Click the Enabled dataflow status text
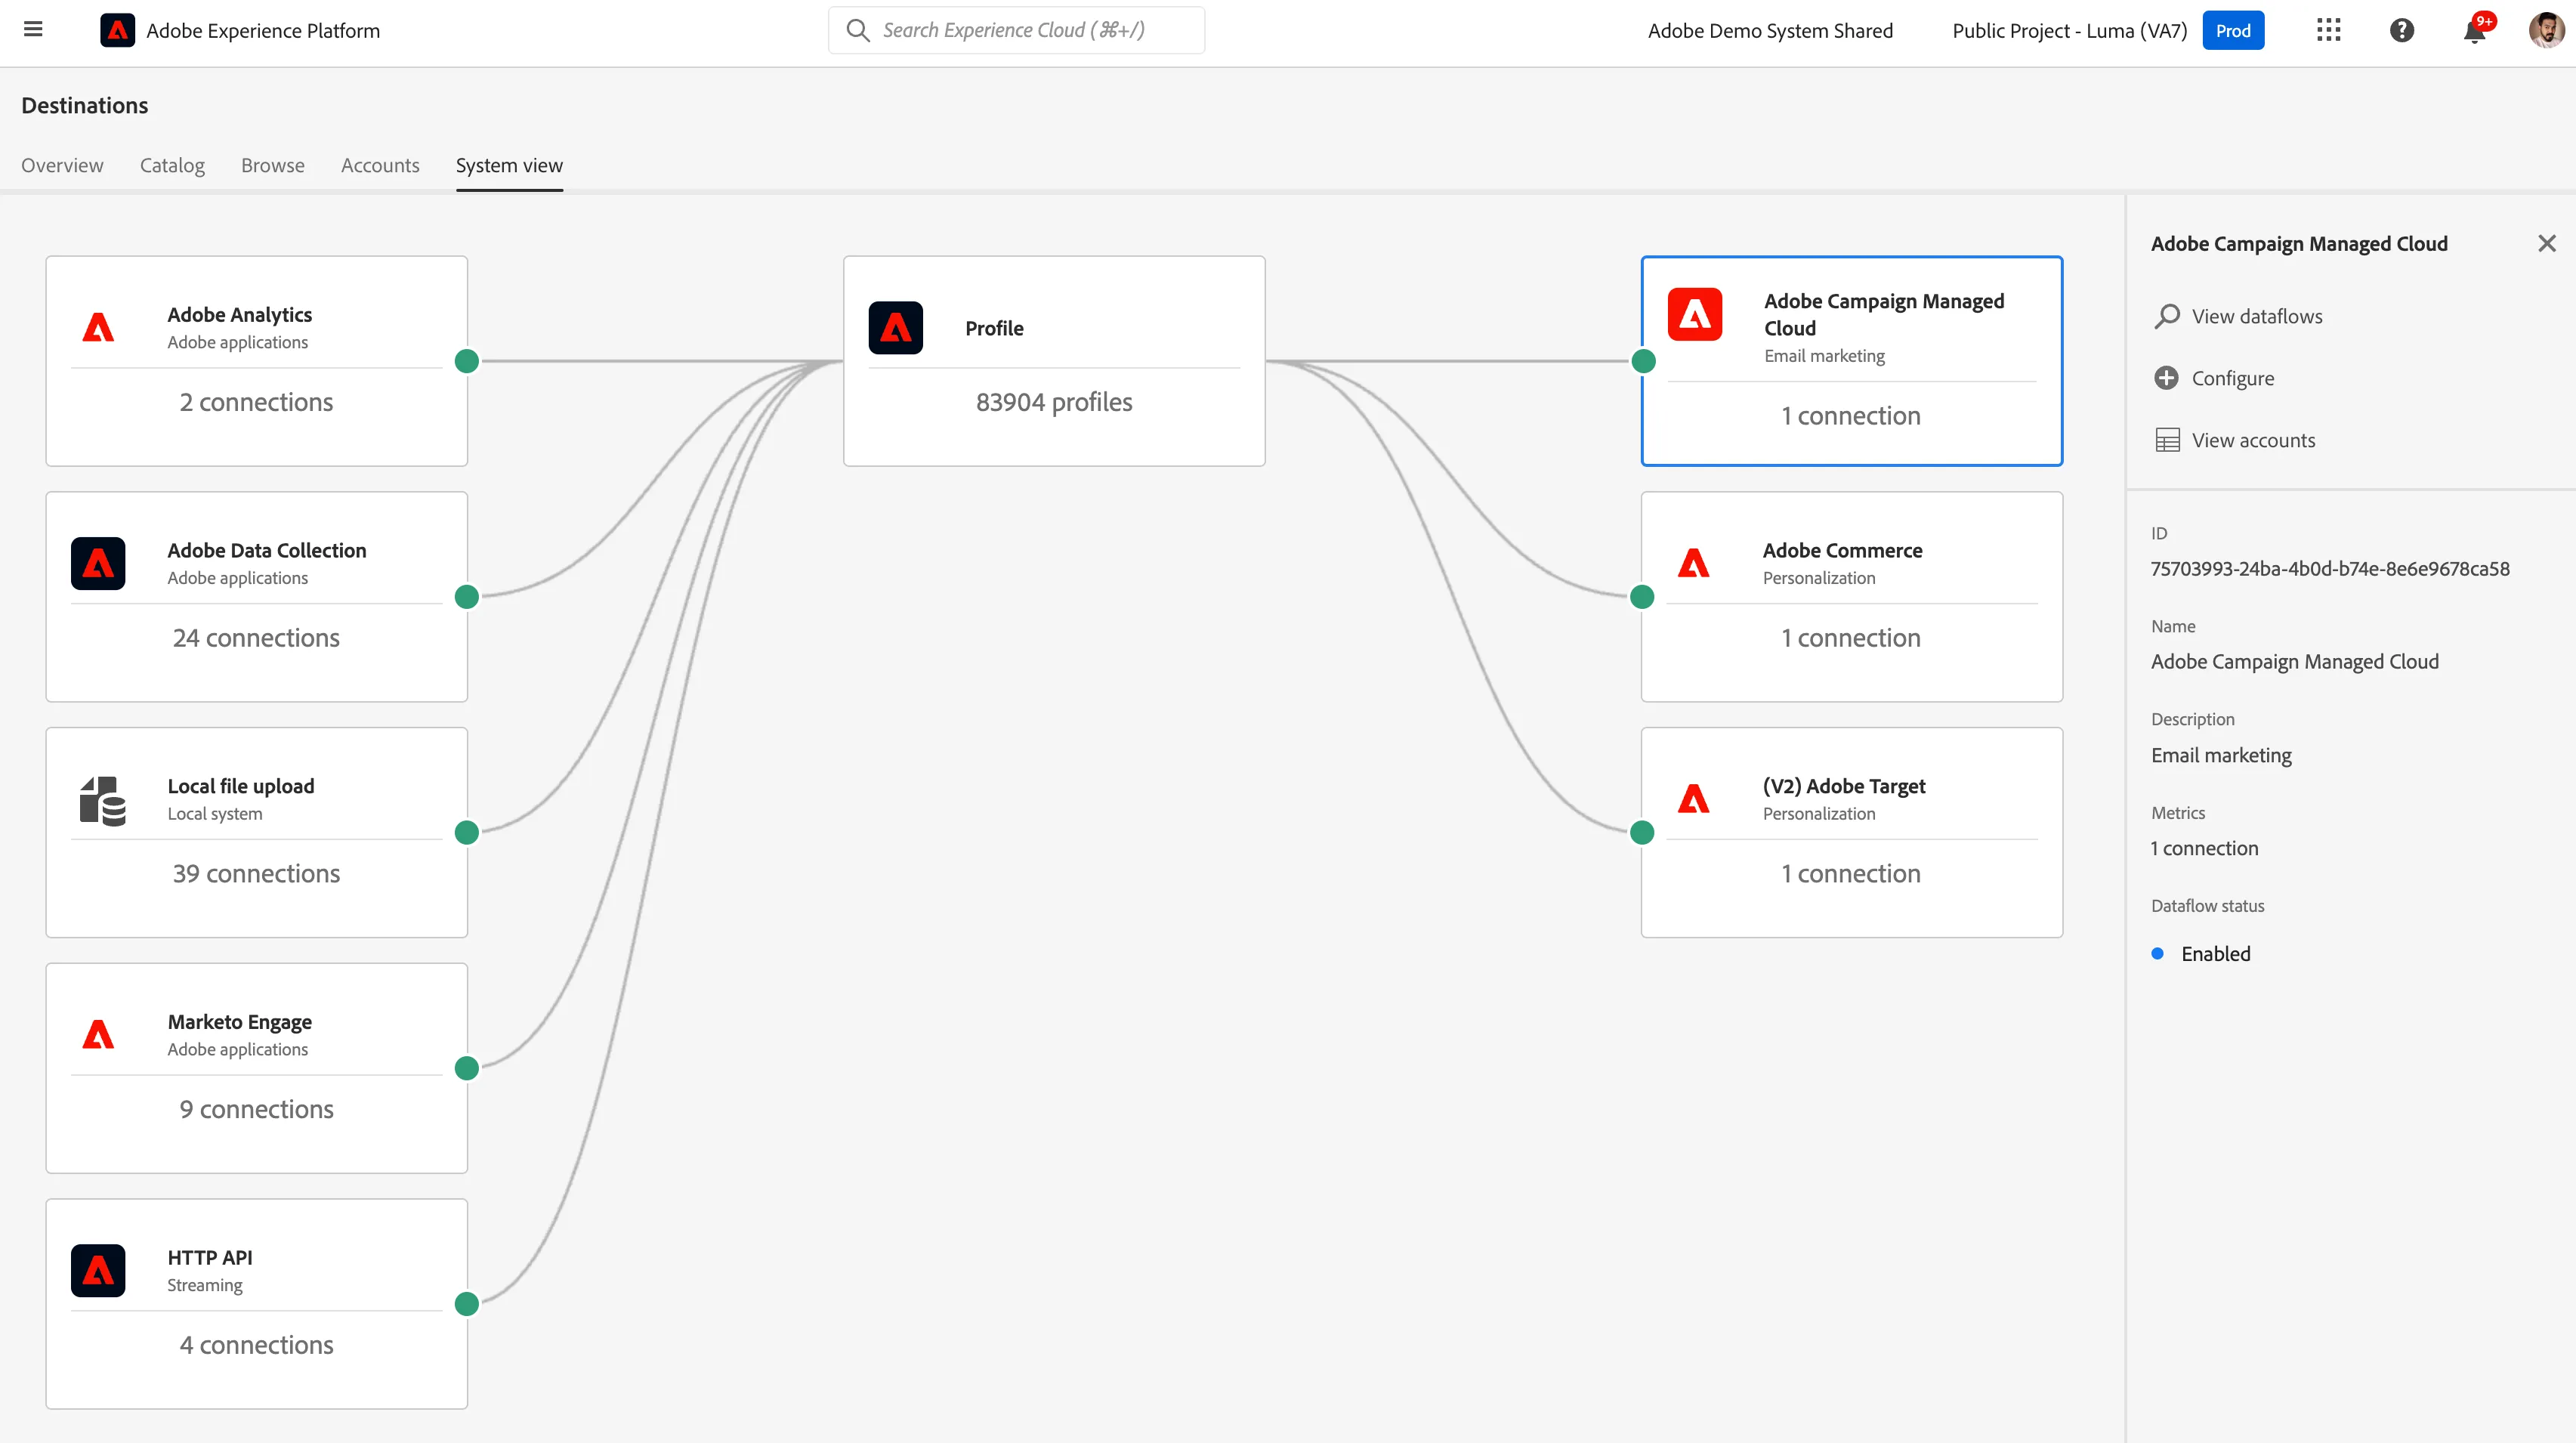Viewport: 2576px width, 1443px height. 2216,954
